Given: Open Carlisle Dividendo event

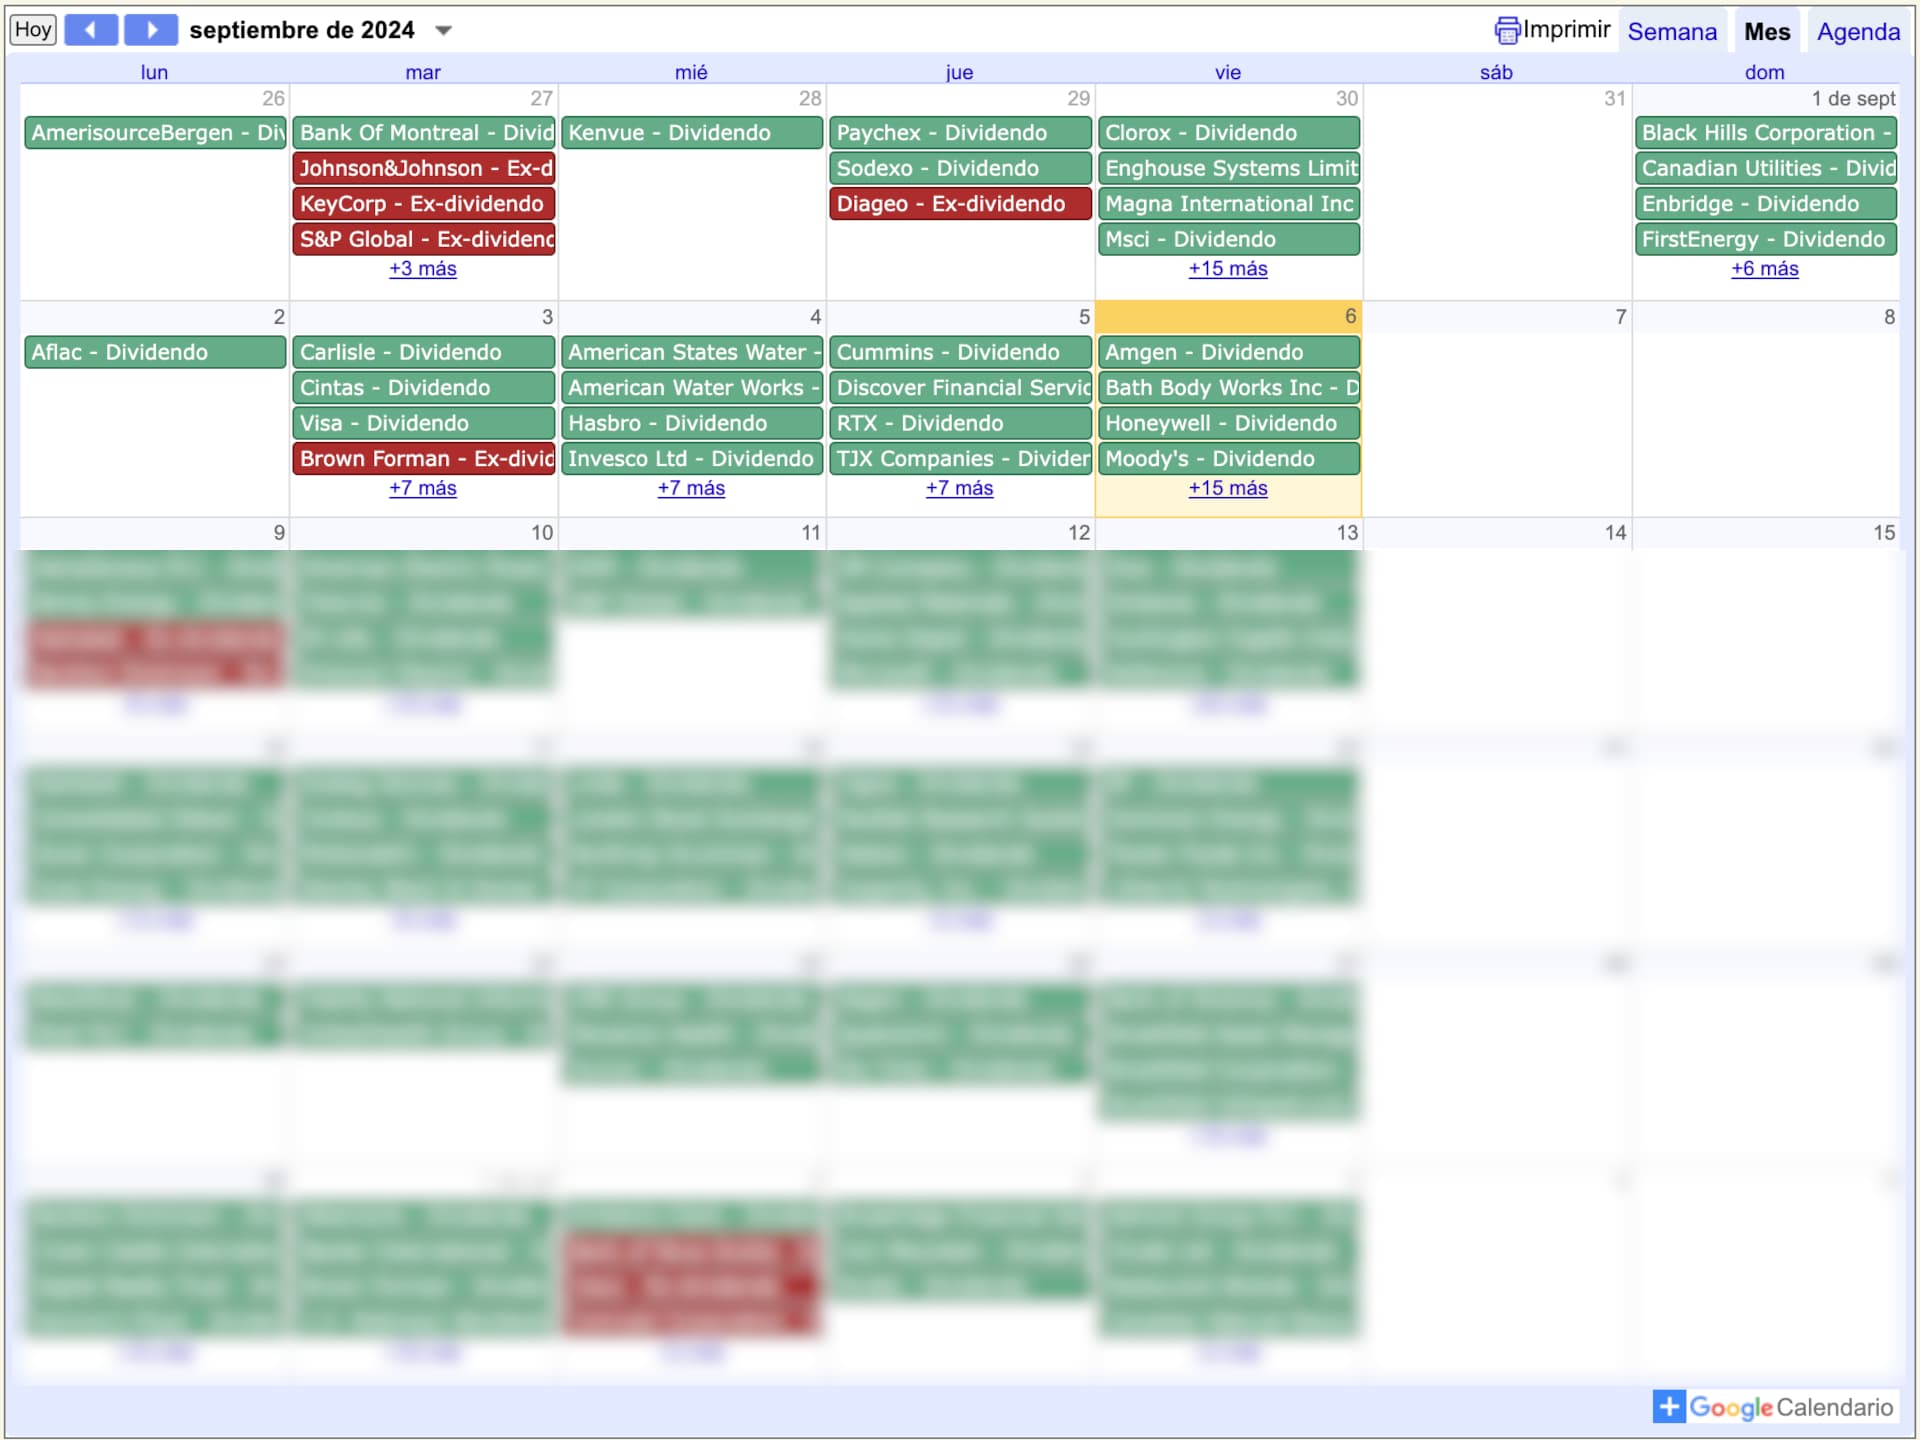Looking at the screenshot, I should coord(424,352).
